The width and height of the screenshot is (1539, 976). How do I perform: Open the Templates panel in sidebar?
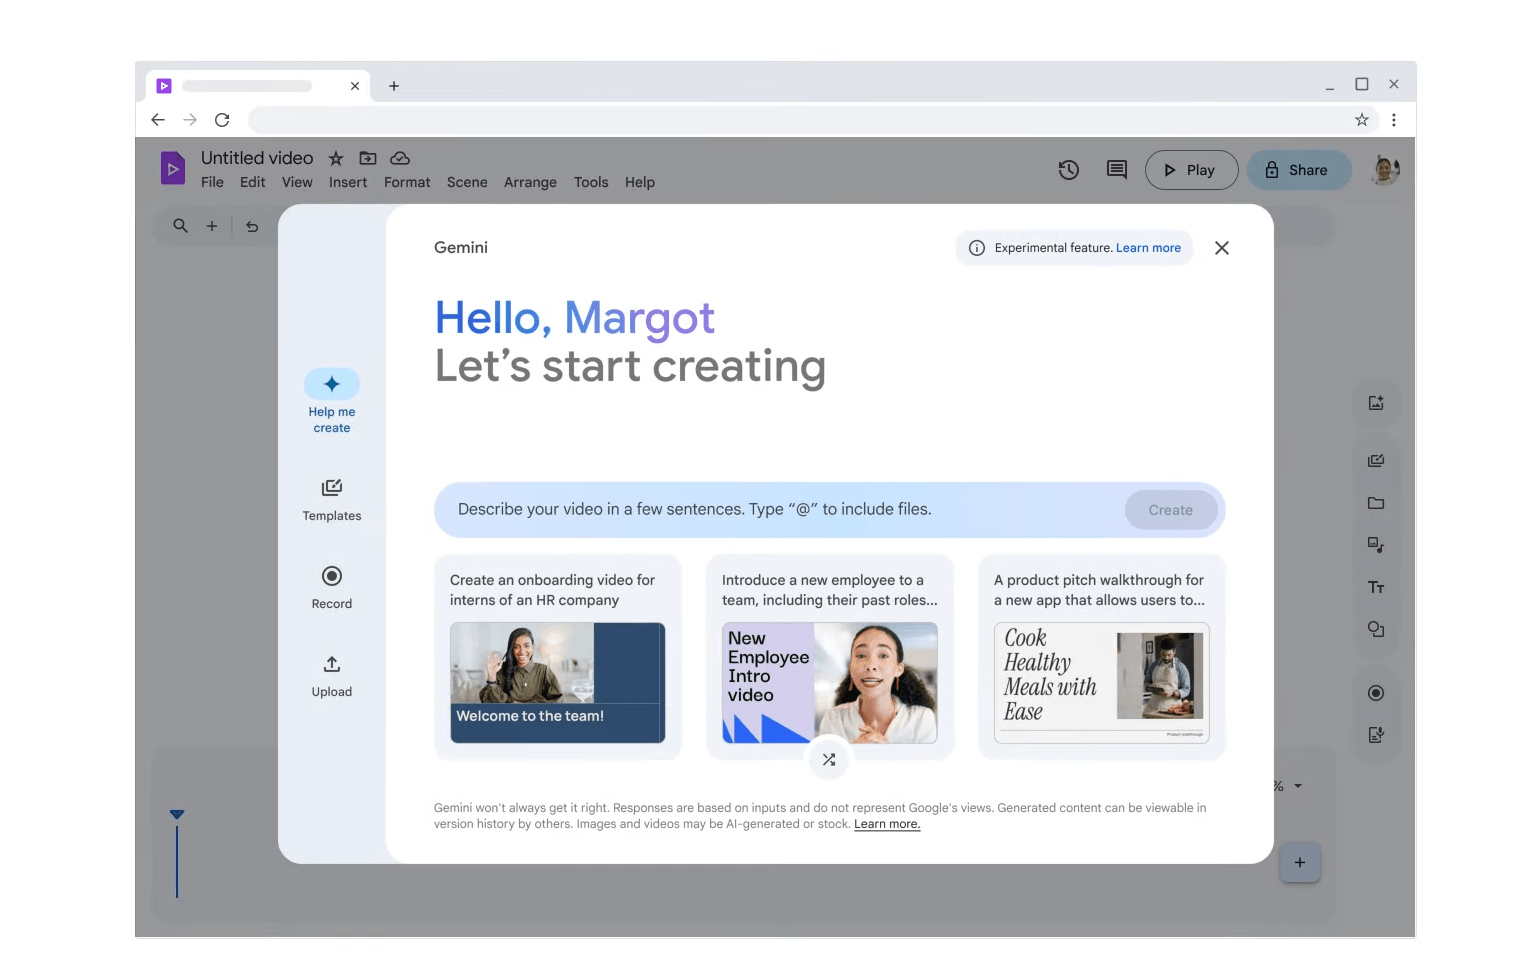tap(332, 500)
